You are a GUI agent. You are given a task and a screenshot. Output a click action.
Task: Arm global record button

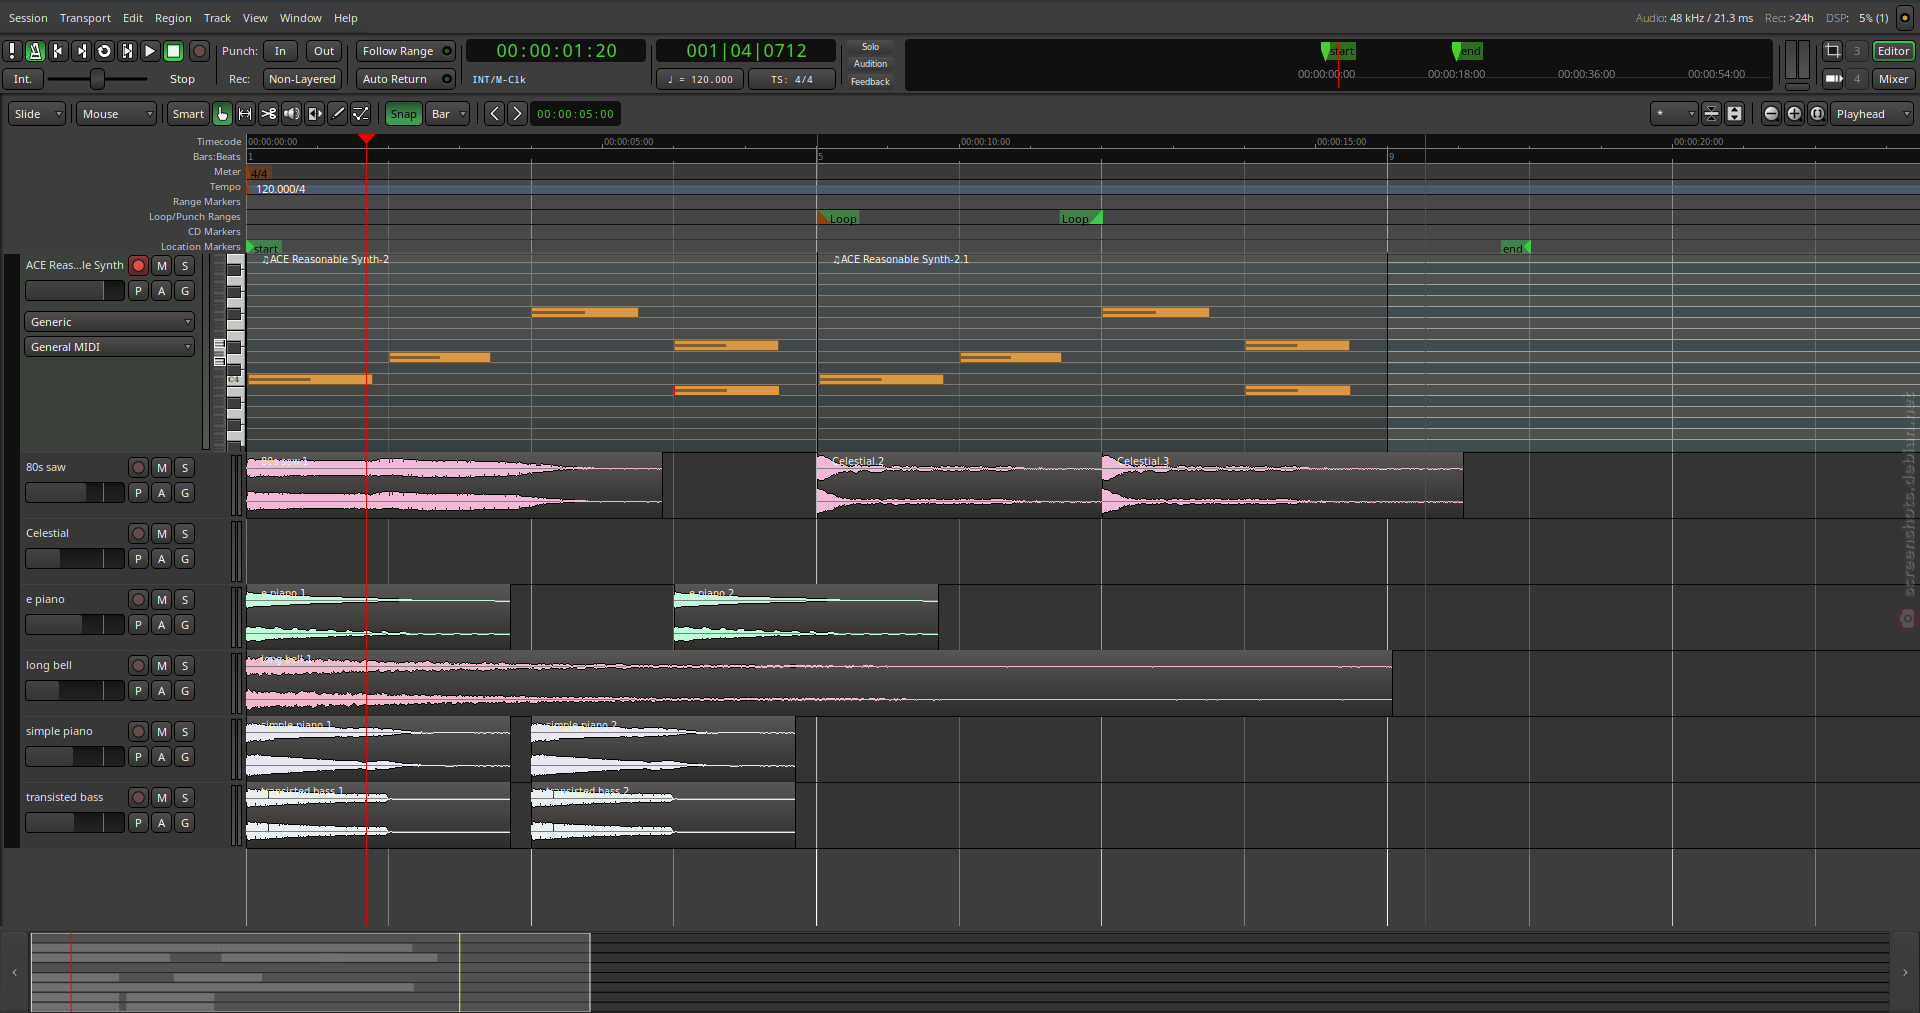coord(199,51)
